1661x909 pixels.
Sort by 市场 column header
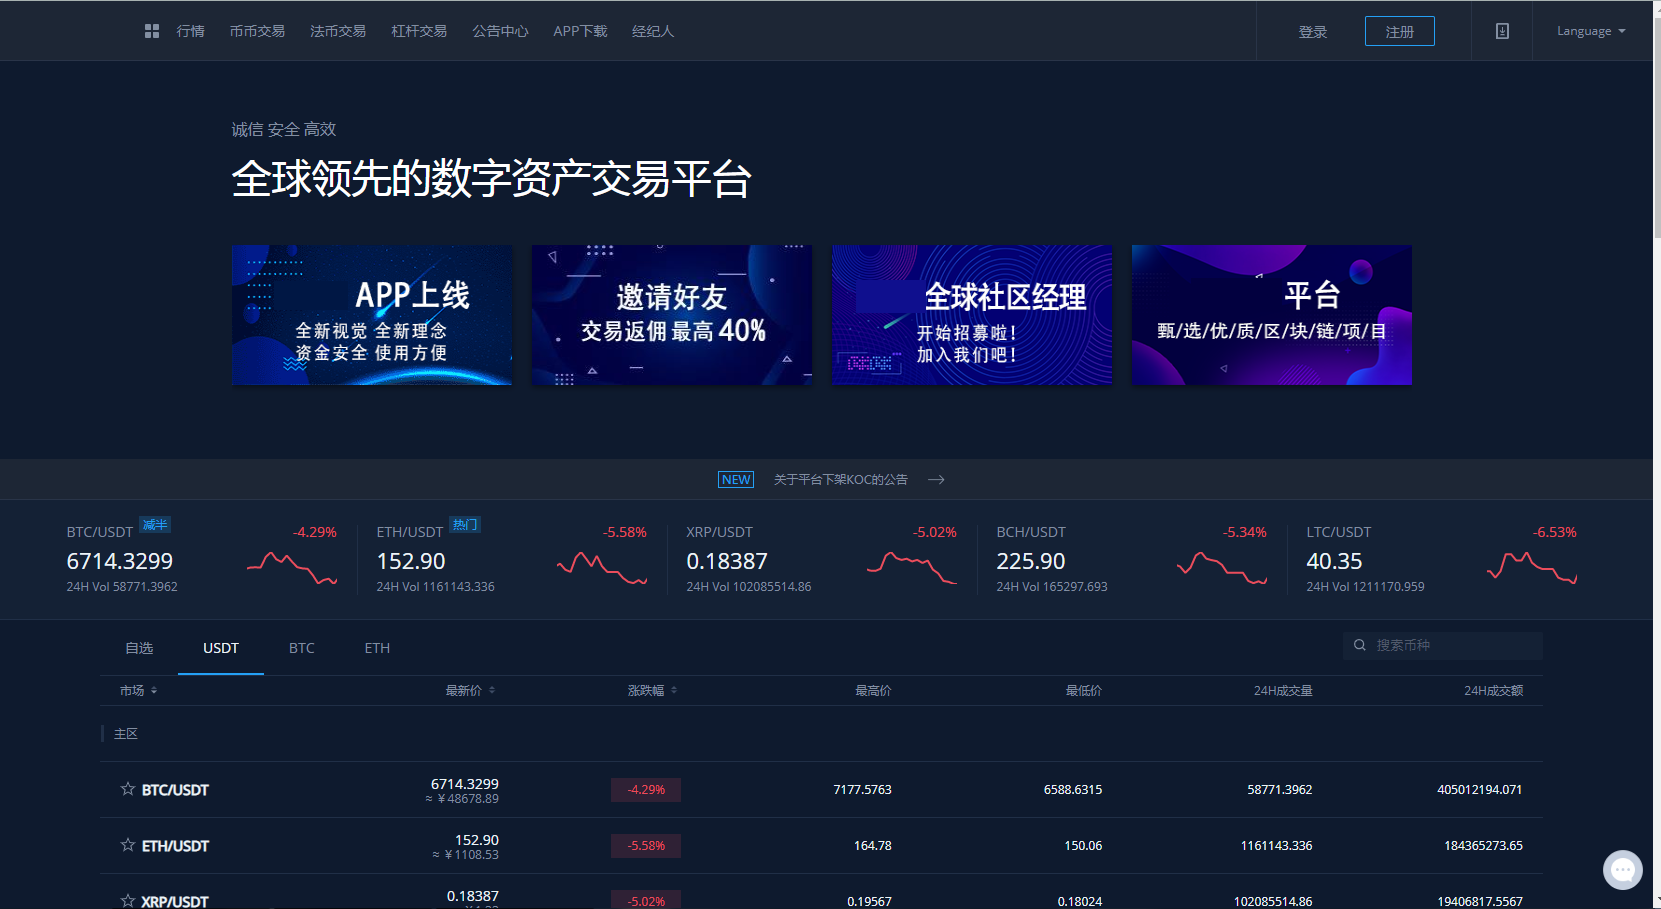point(138,690)
